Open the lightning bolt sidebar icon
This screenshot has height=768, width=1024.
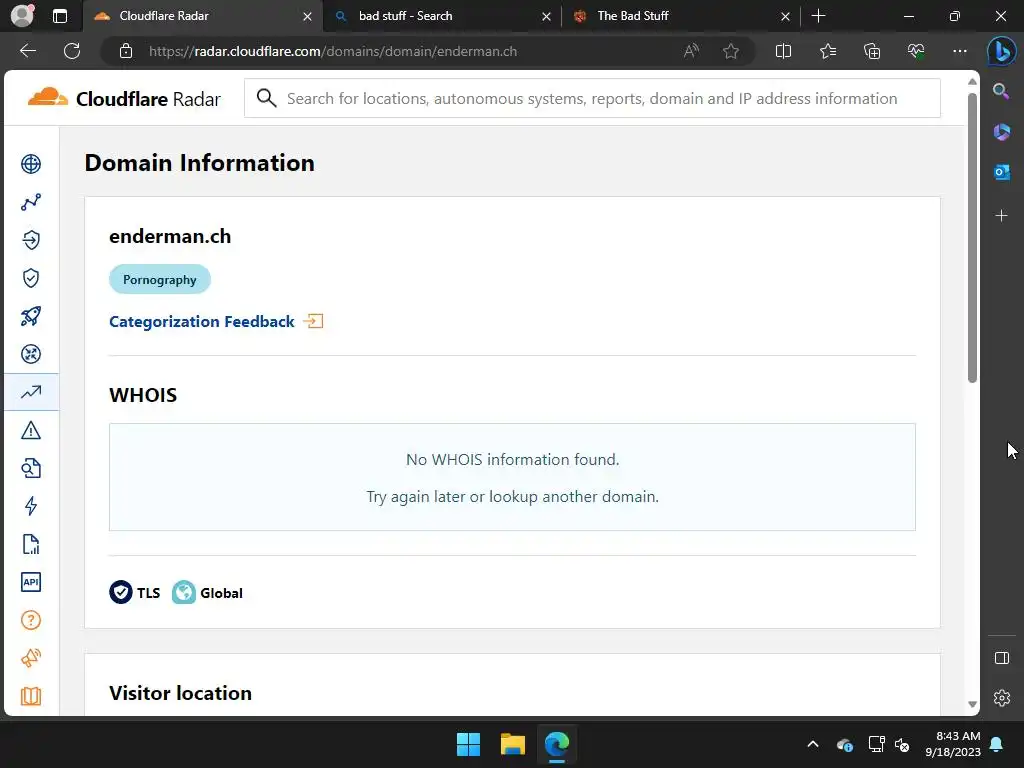[x=31, y=506]
